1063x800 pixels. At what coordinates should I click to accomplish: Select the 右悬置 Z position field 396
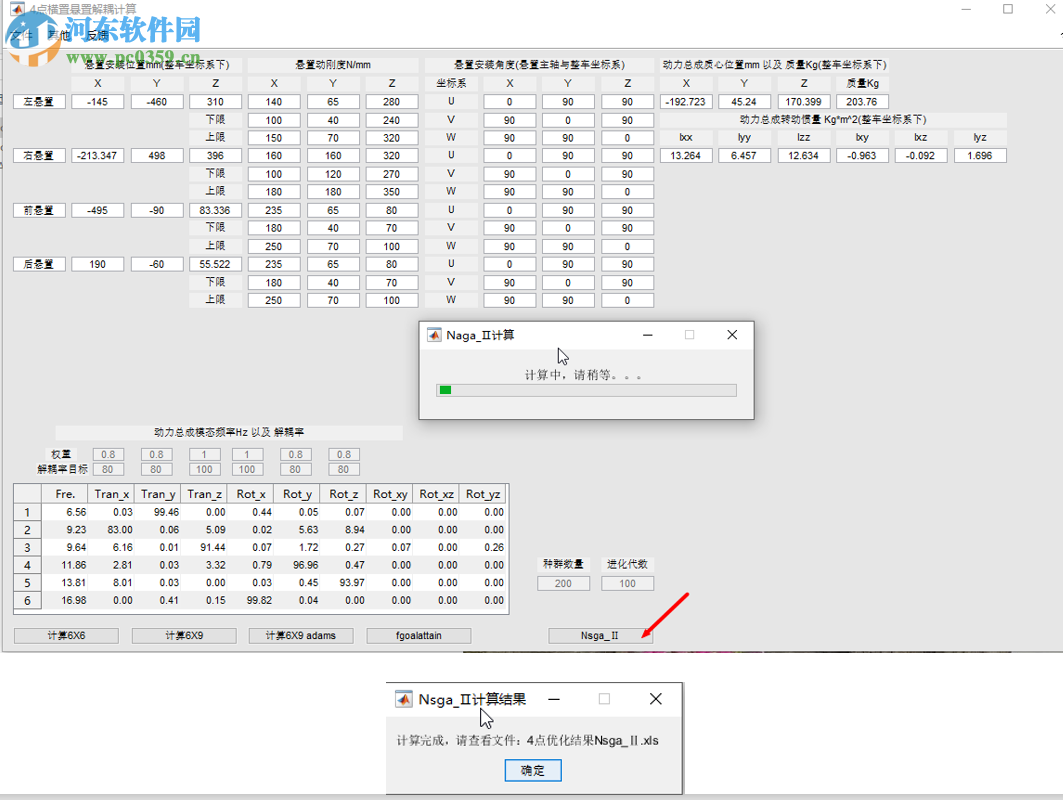[x=216, y=155]
